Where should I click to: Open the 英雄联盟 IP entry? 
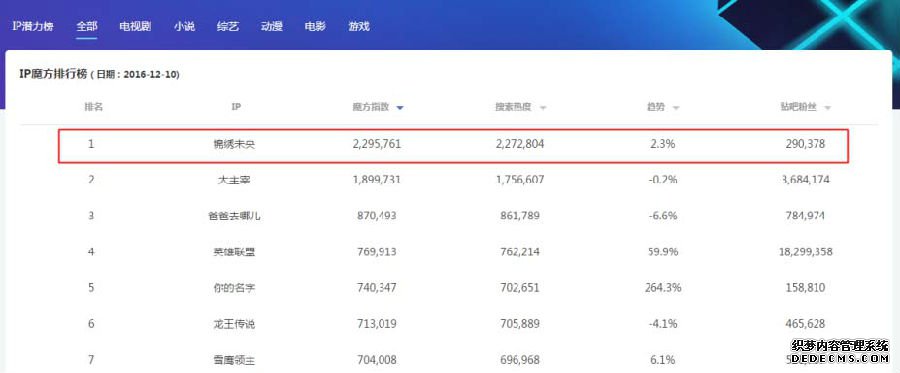(234, 252)
